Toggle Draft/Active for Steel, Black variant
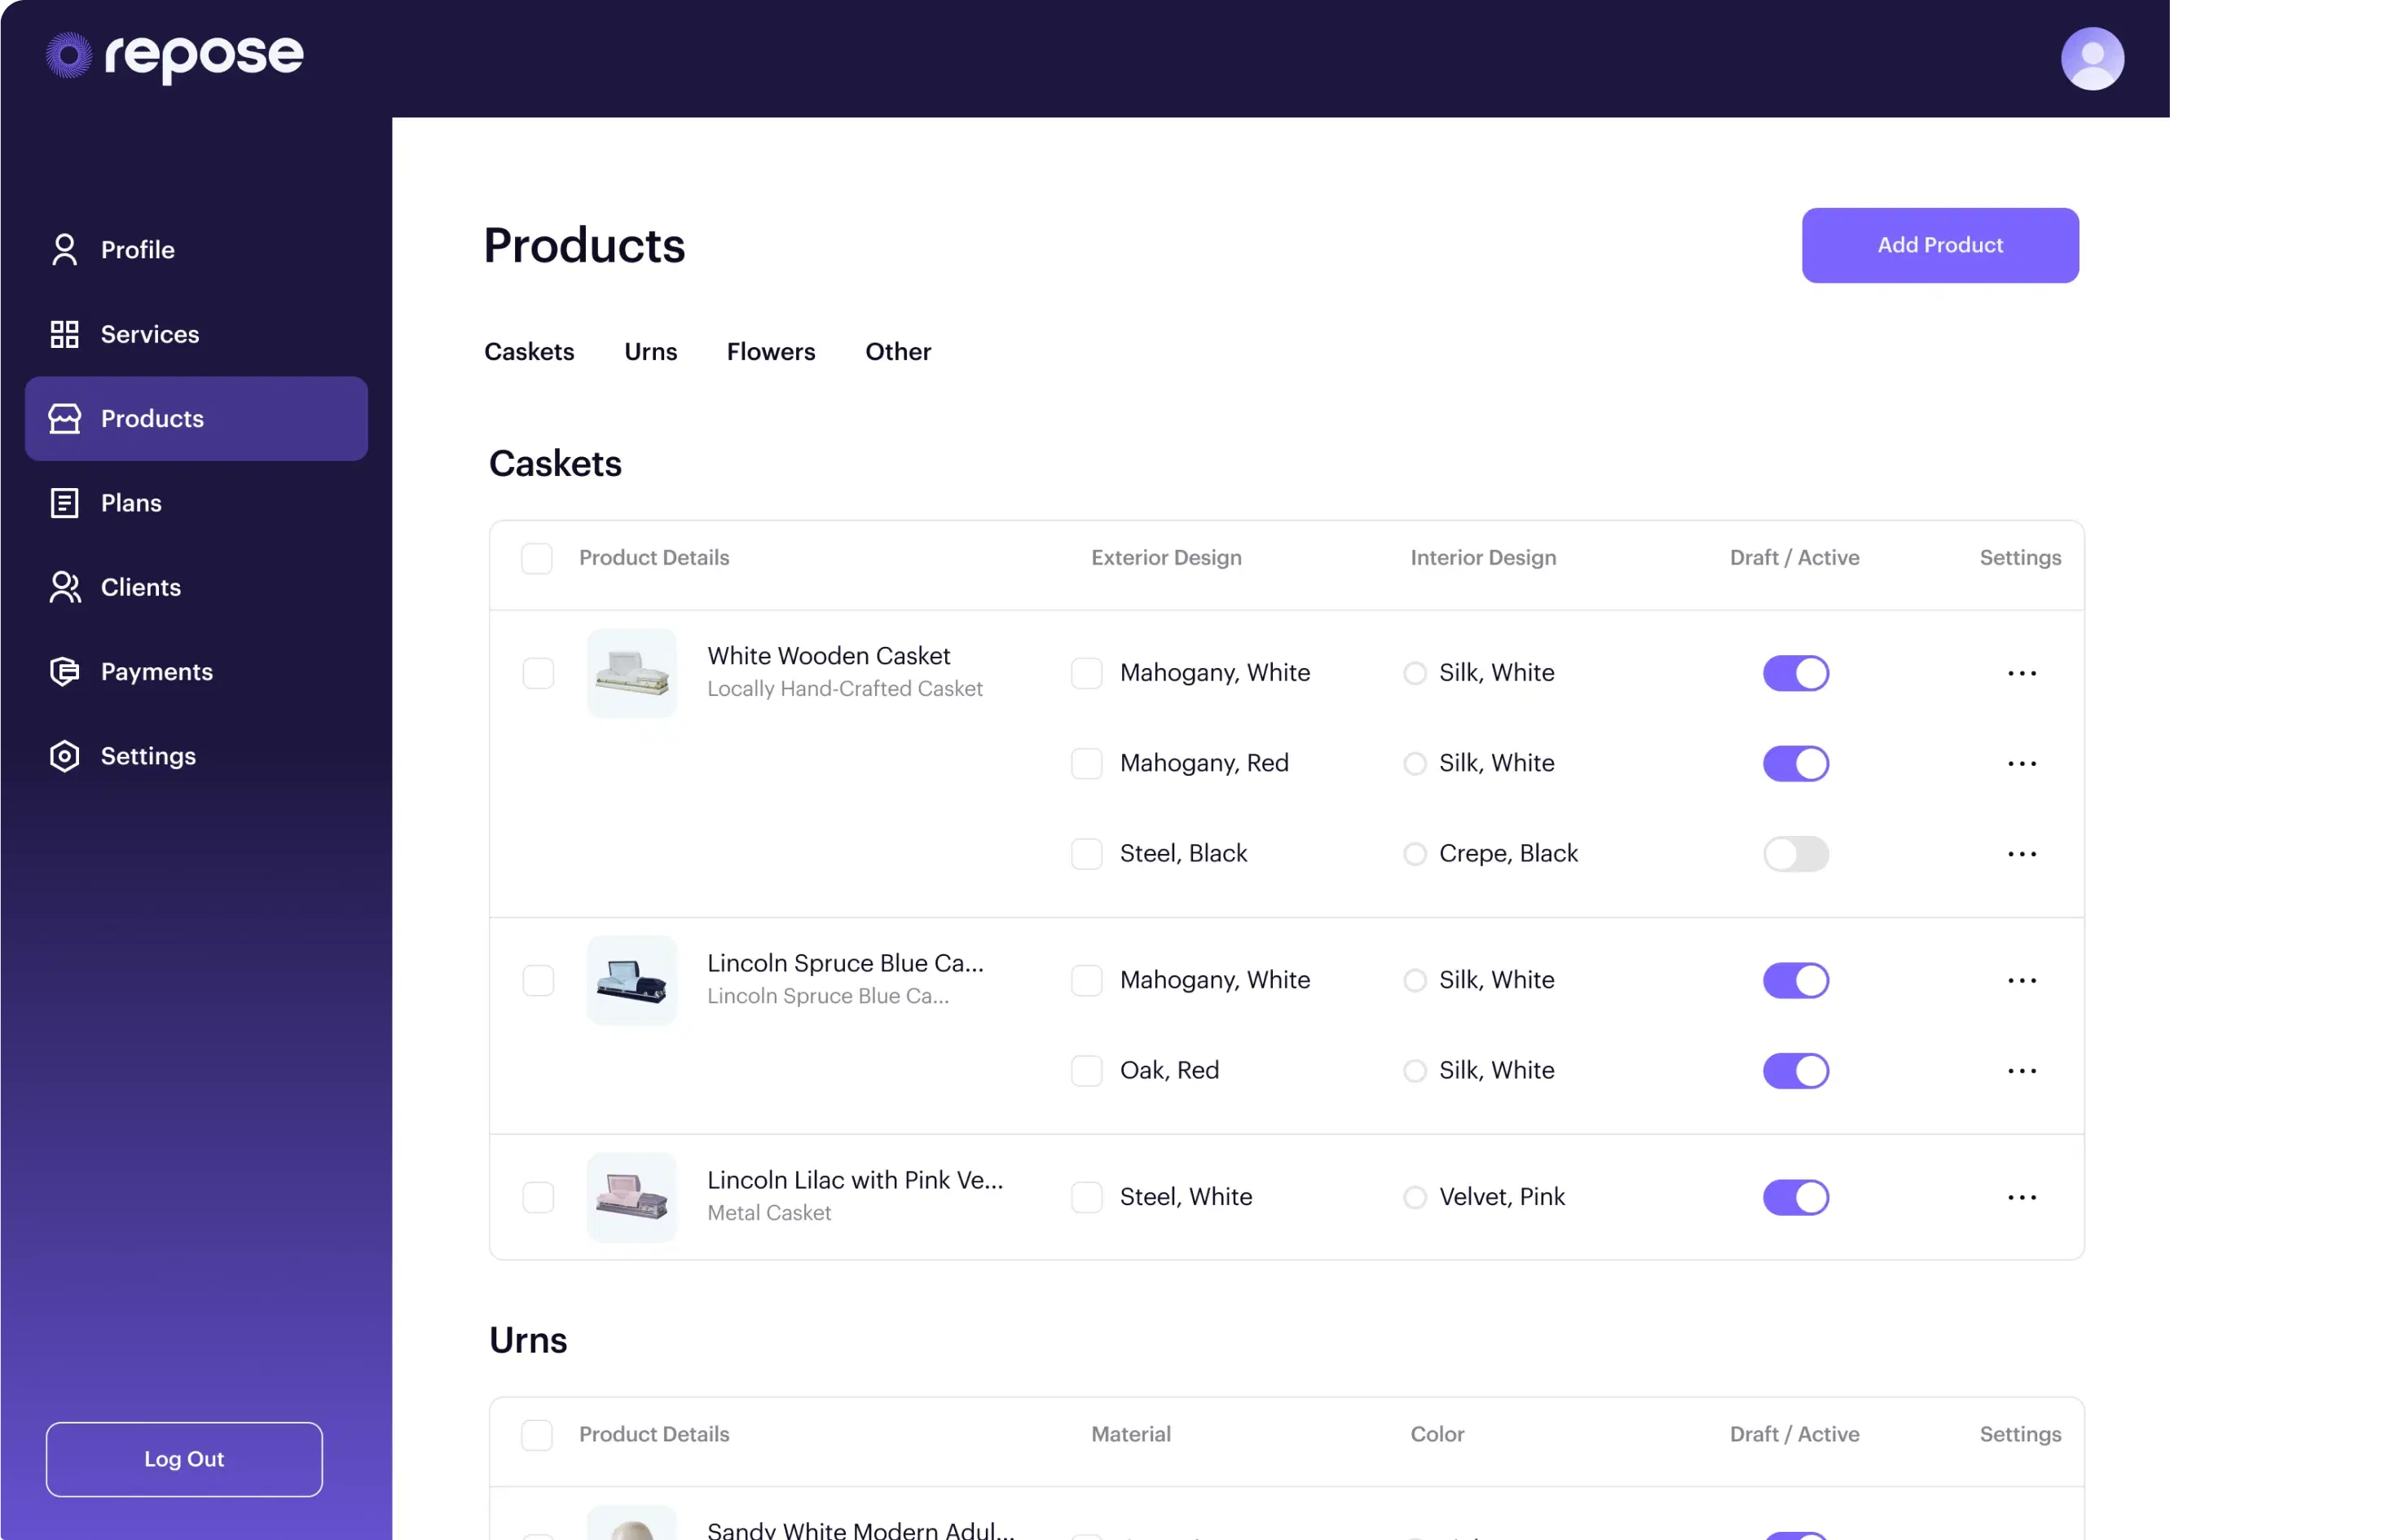The image size is (2394, 1540). (1796, 853)
